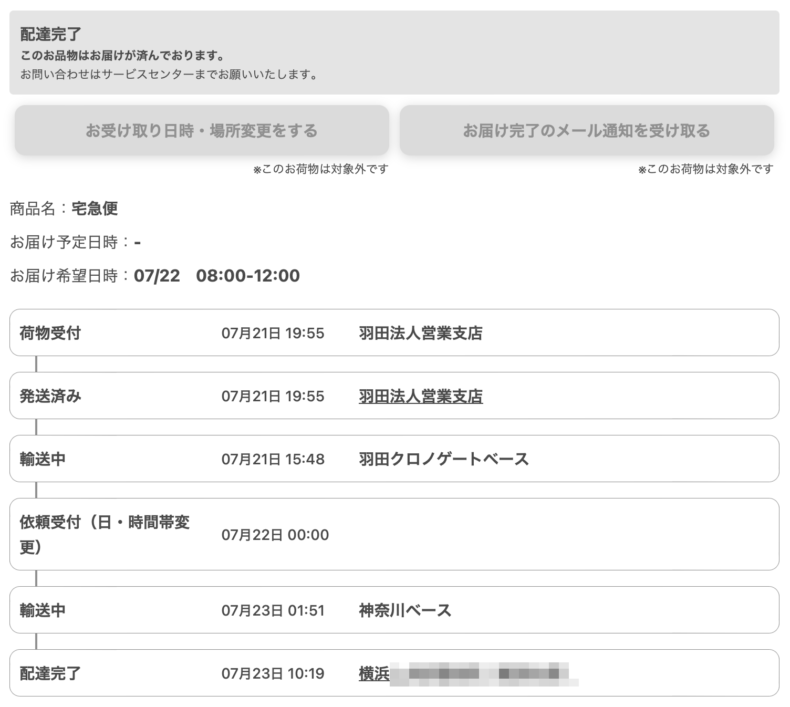Select the 07月23日 01:51 timestamp

tap(272, 610)
